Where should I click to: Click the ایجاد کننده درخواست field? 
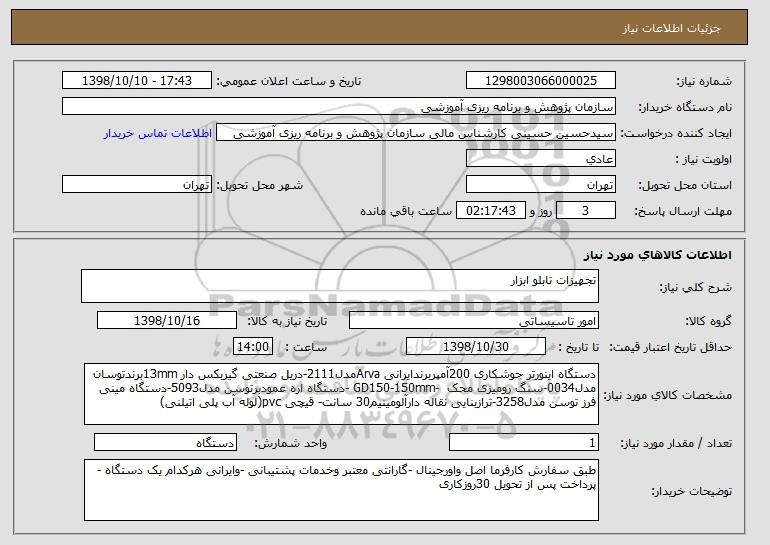(x=416, y=133)
